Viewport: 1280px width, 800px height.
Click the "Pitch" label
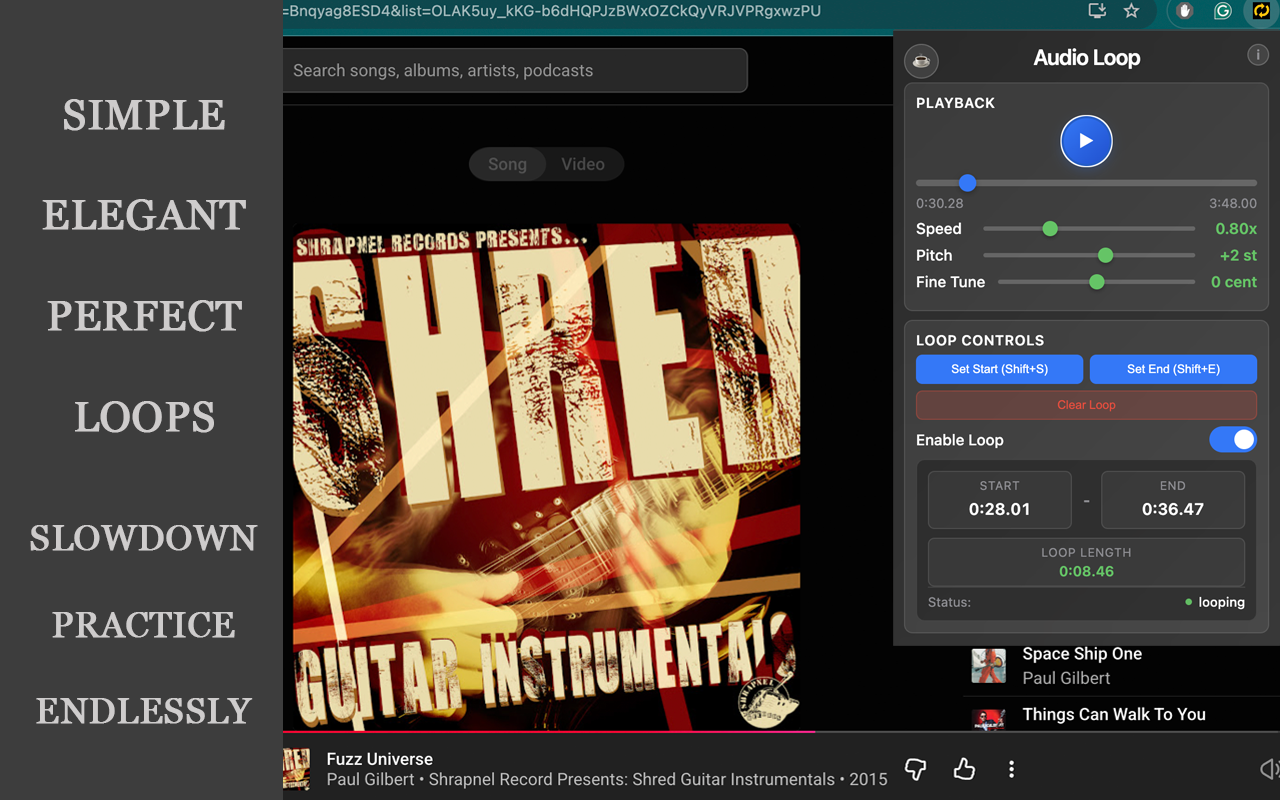(x=934, y=255)
